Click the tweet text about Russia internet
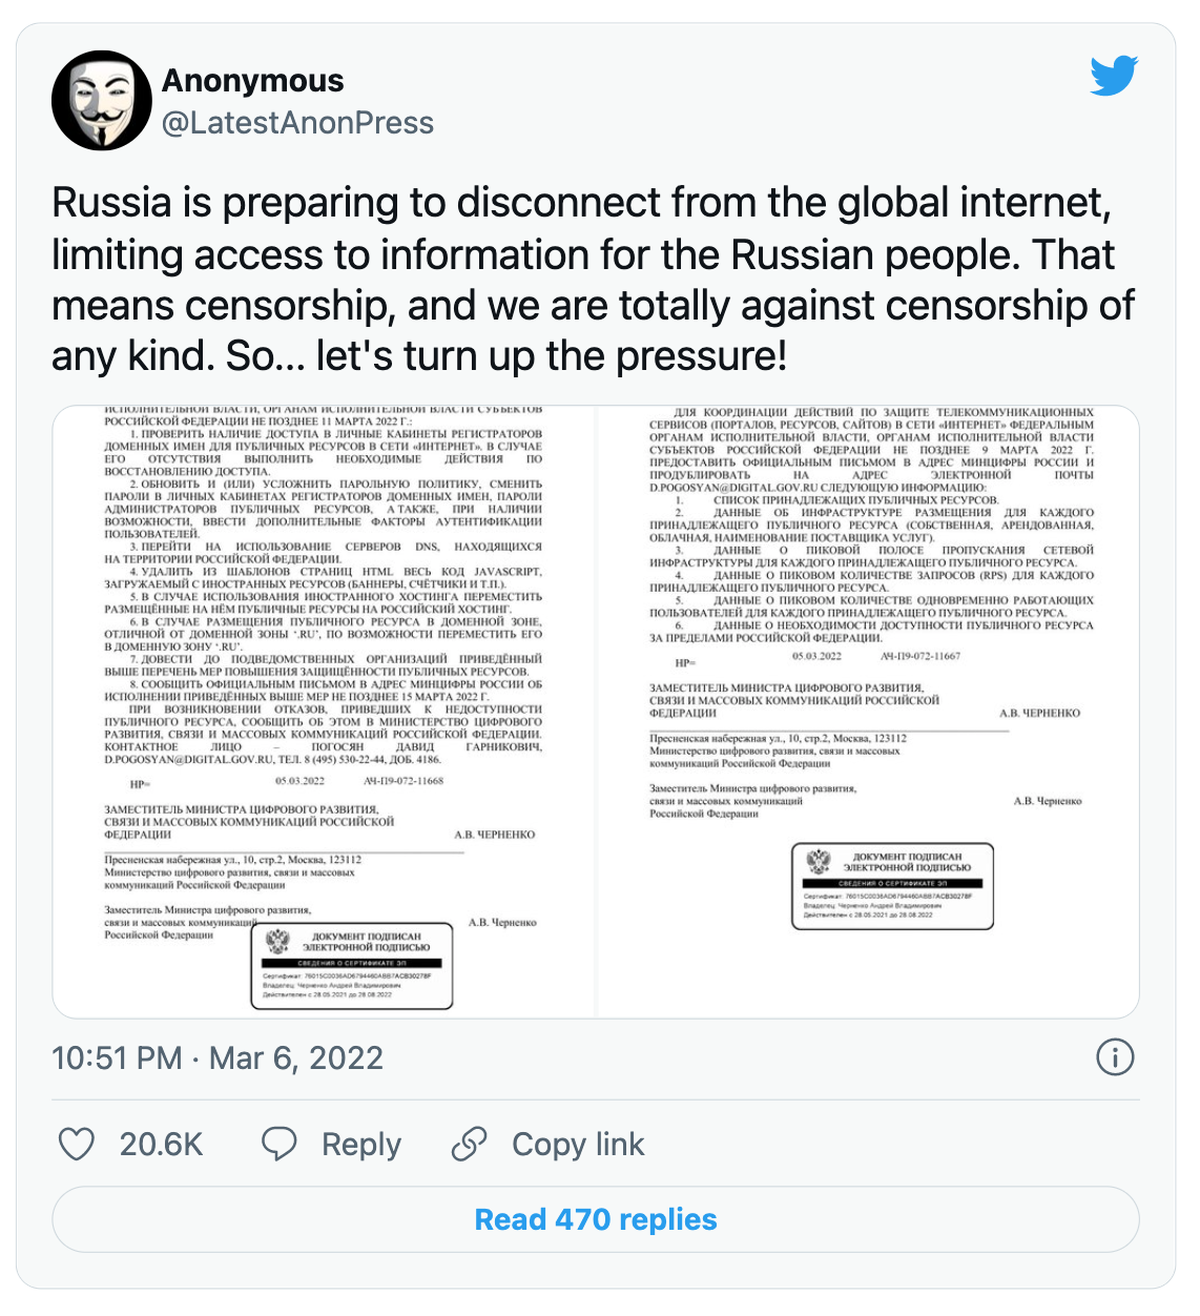This screenshot has height=1316, width=1200. [594, 279]
